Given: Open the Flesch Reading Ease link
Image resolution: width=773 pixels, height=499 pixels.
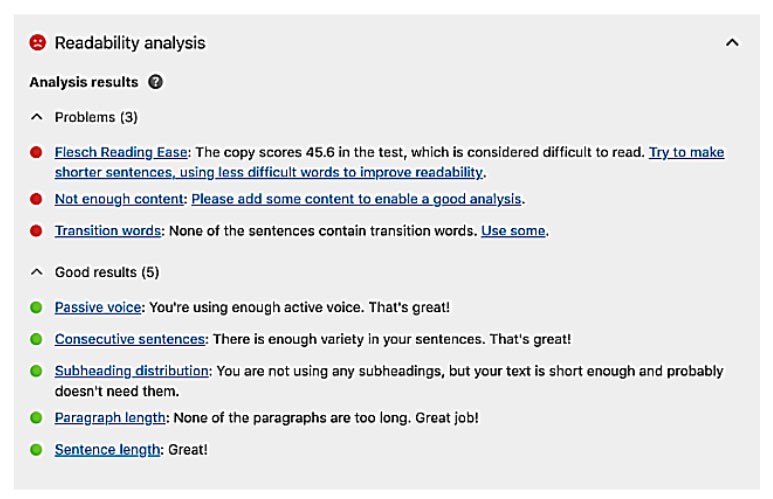Looking at the screenshot, I should coord(121,152).
